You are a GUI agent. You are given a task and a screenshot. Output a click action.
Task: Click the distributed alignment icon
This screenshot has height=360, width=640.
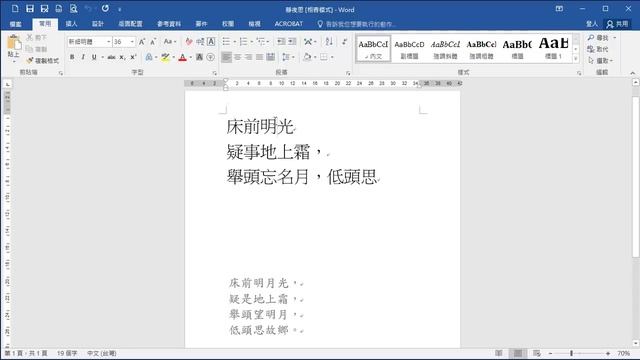[x=270, y=57]
